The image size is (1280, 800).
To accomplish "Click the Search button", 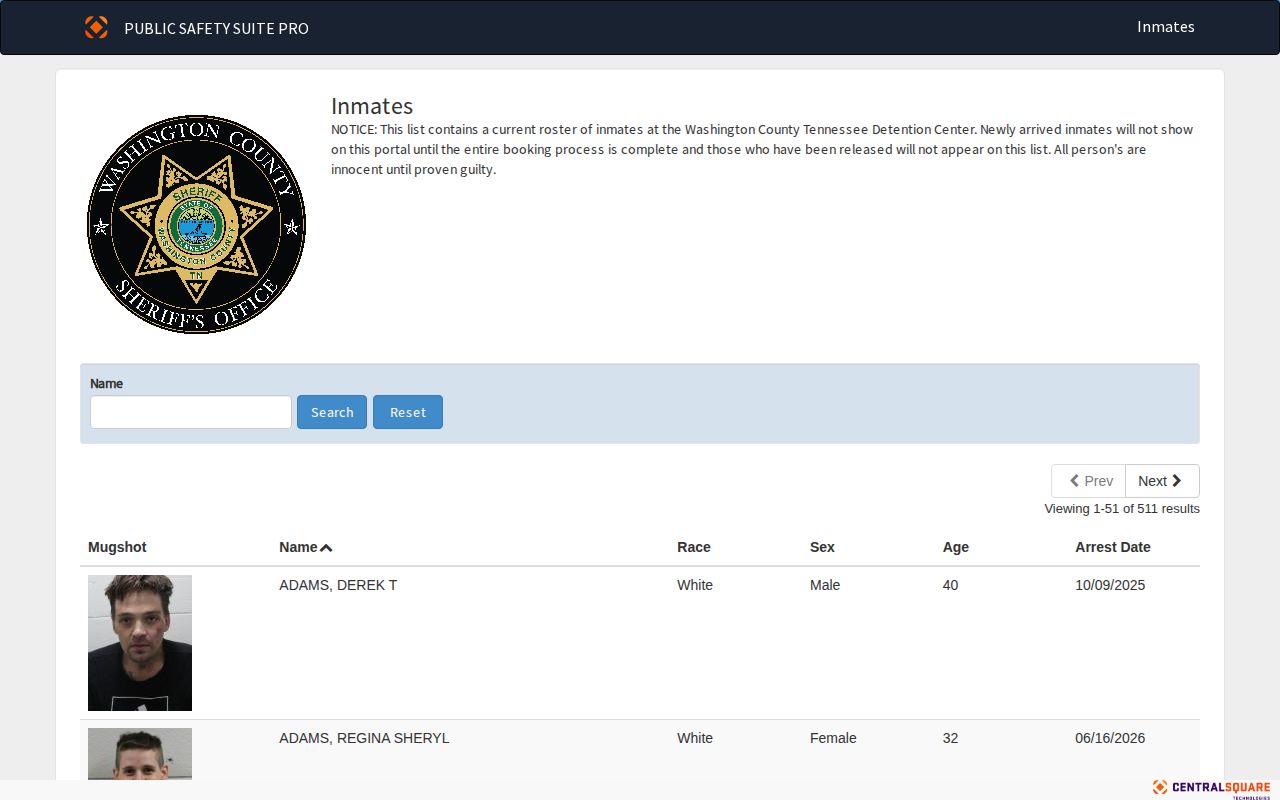I will pyautogui.click(x=332, y=412).
